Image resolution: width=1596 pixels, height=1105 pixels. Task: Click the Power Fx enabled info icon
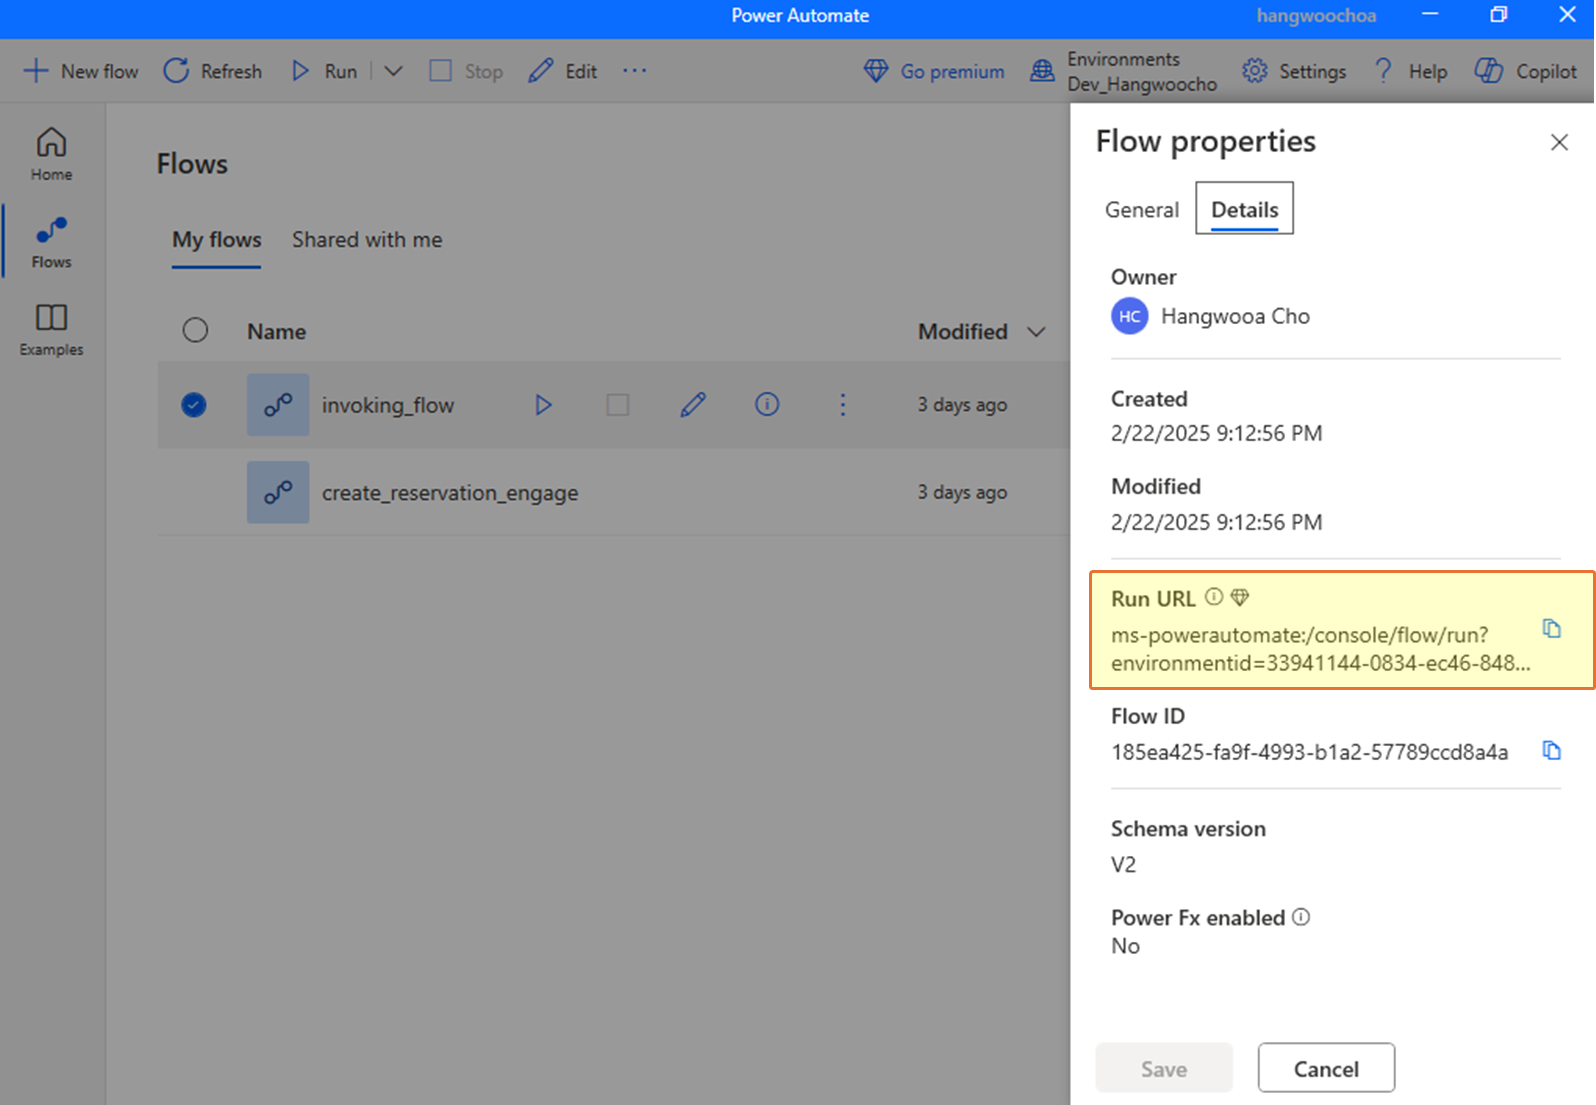(x=1301, y=917)
